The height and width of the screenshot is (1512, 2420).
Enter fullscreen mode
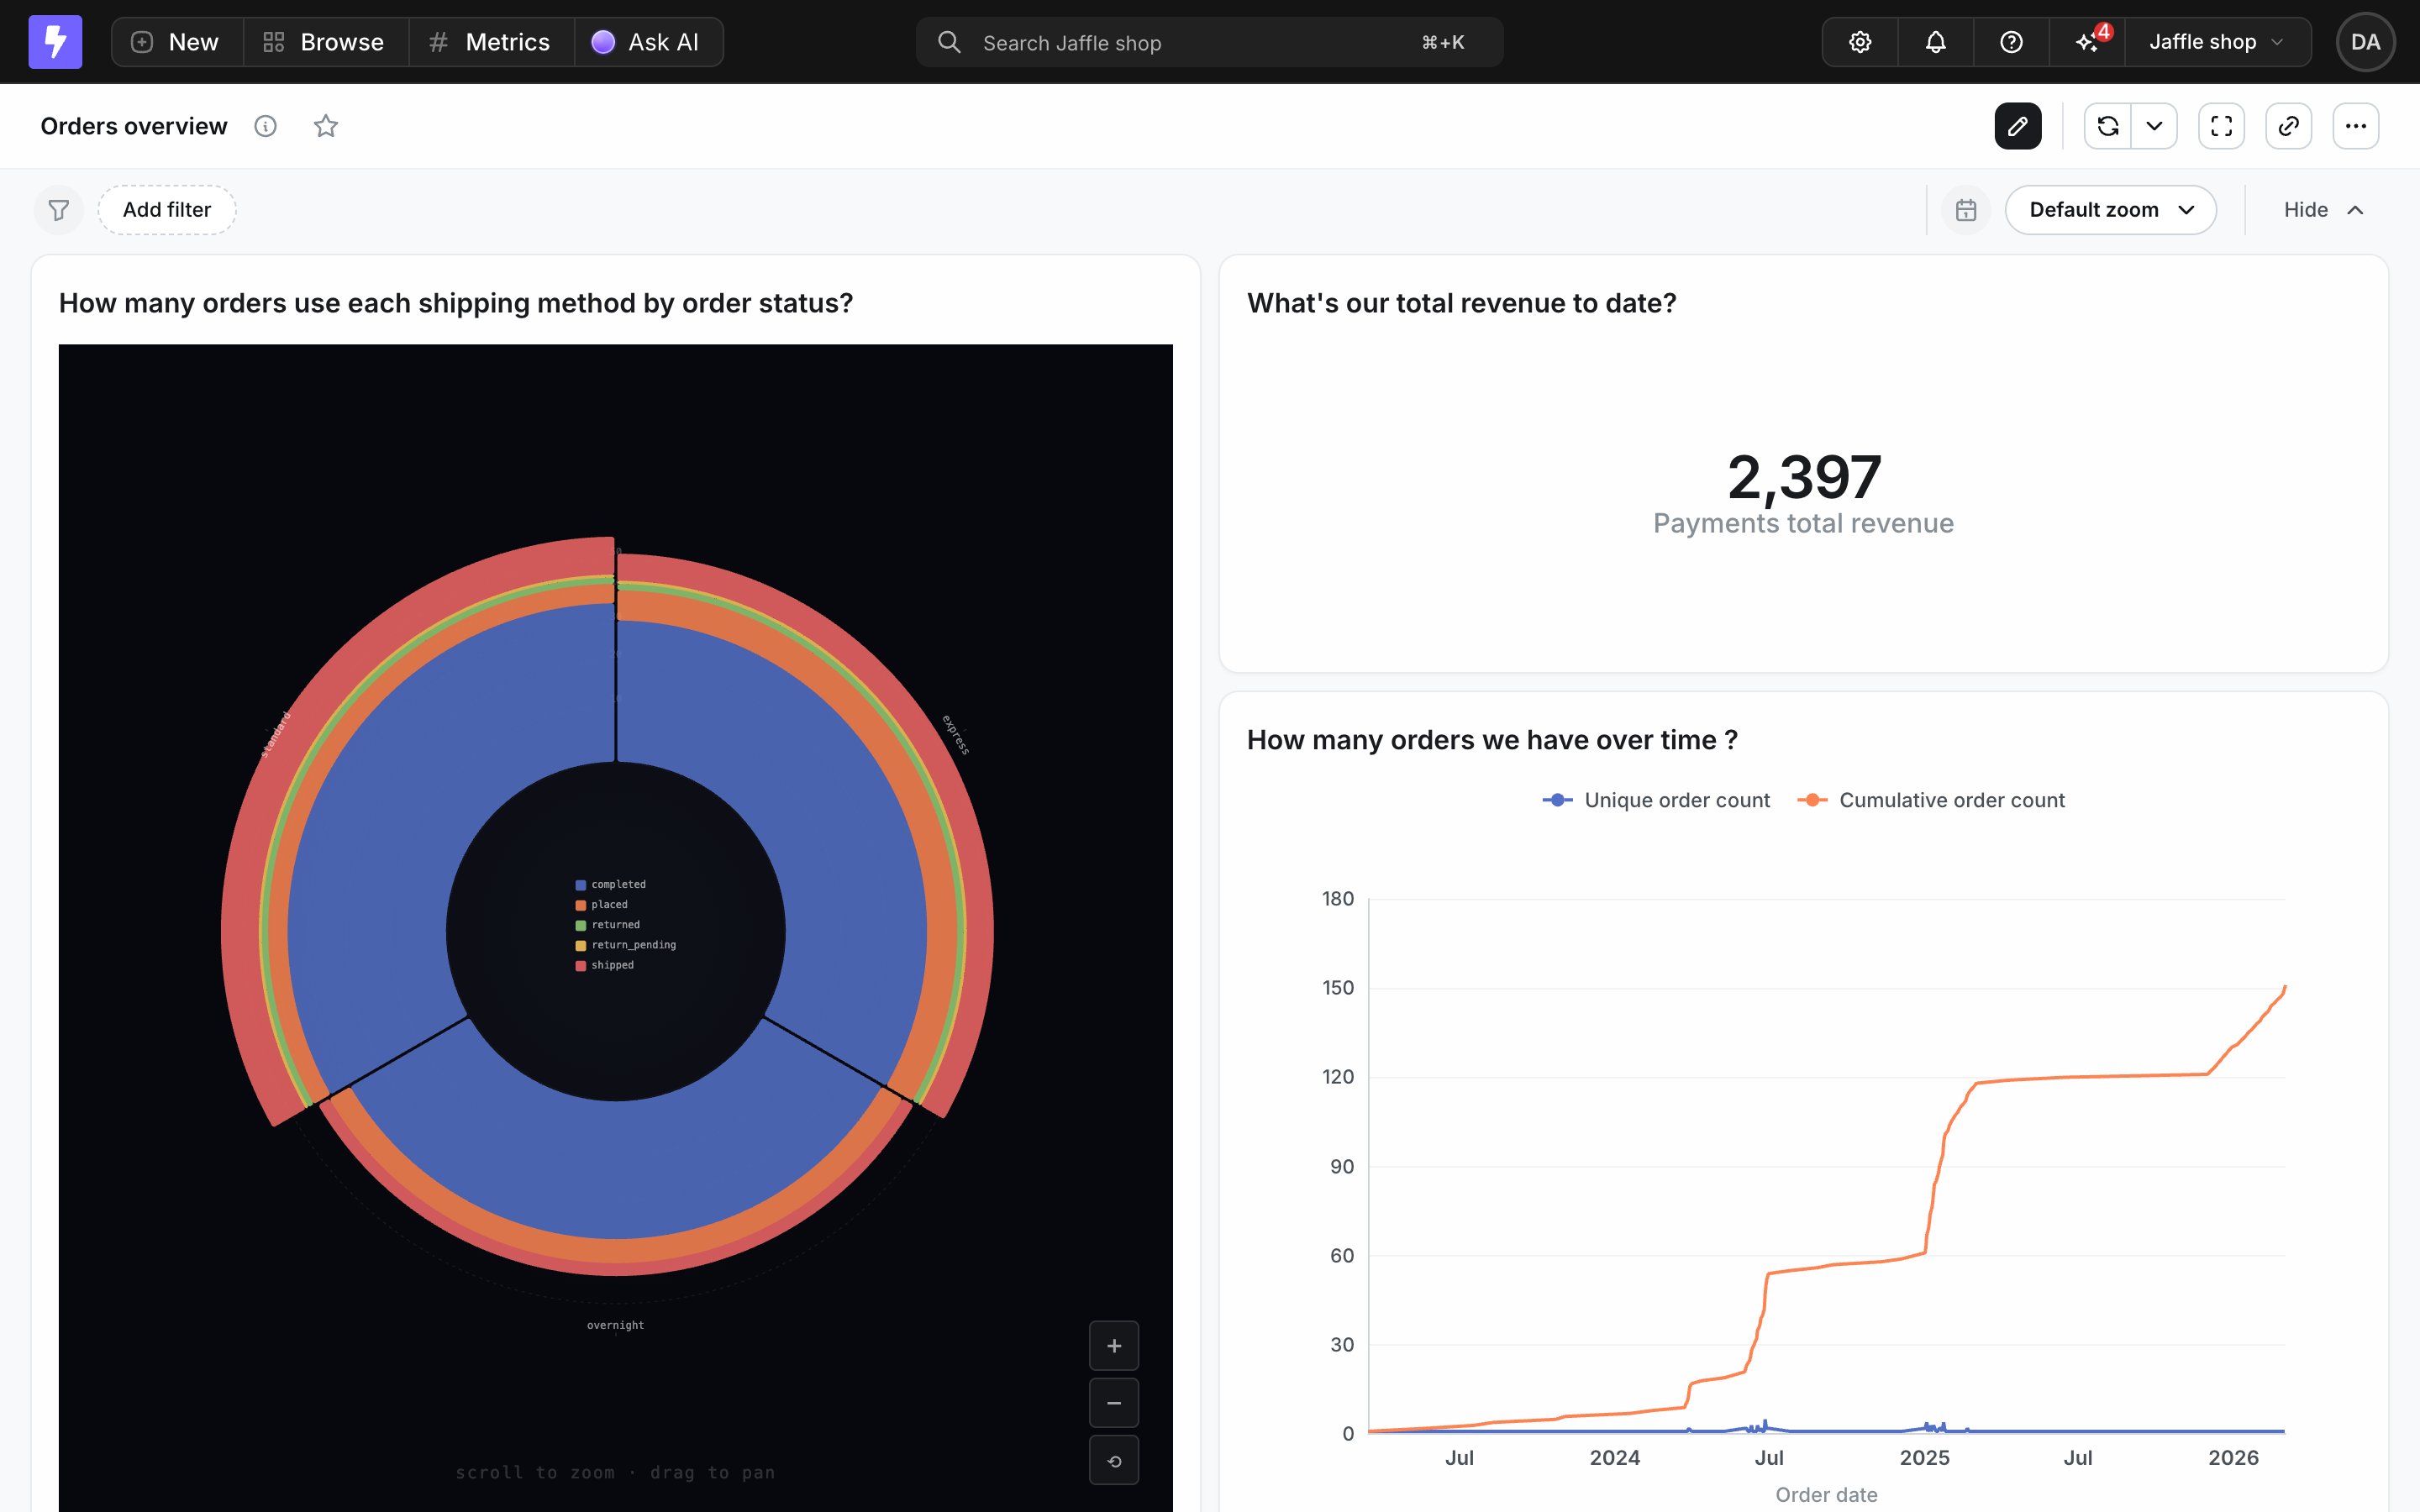click(2221, 126)
